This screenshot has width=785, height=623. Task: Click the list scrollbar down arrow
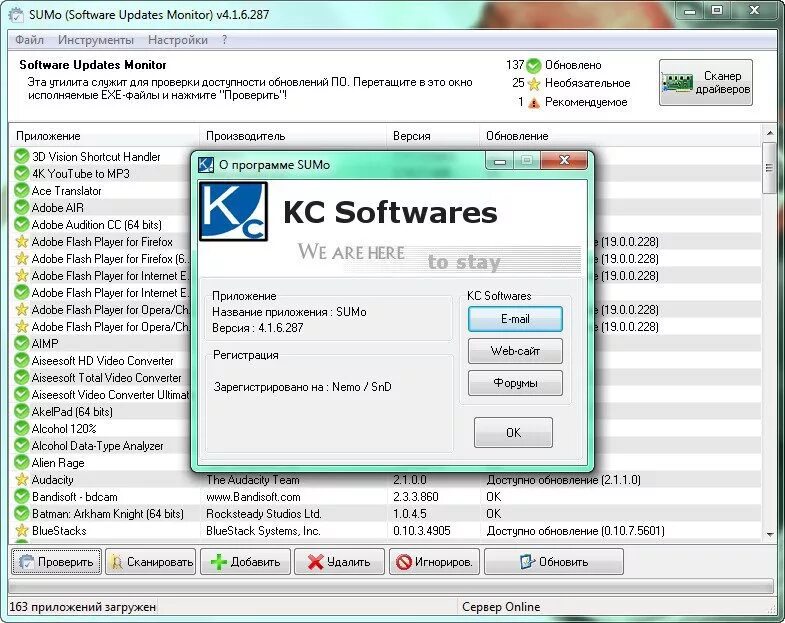(769, 534)
